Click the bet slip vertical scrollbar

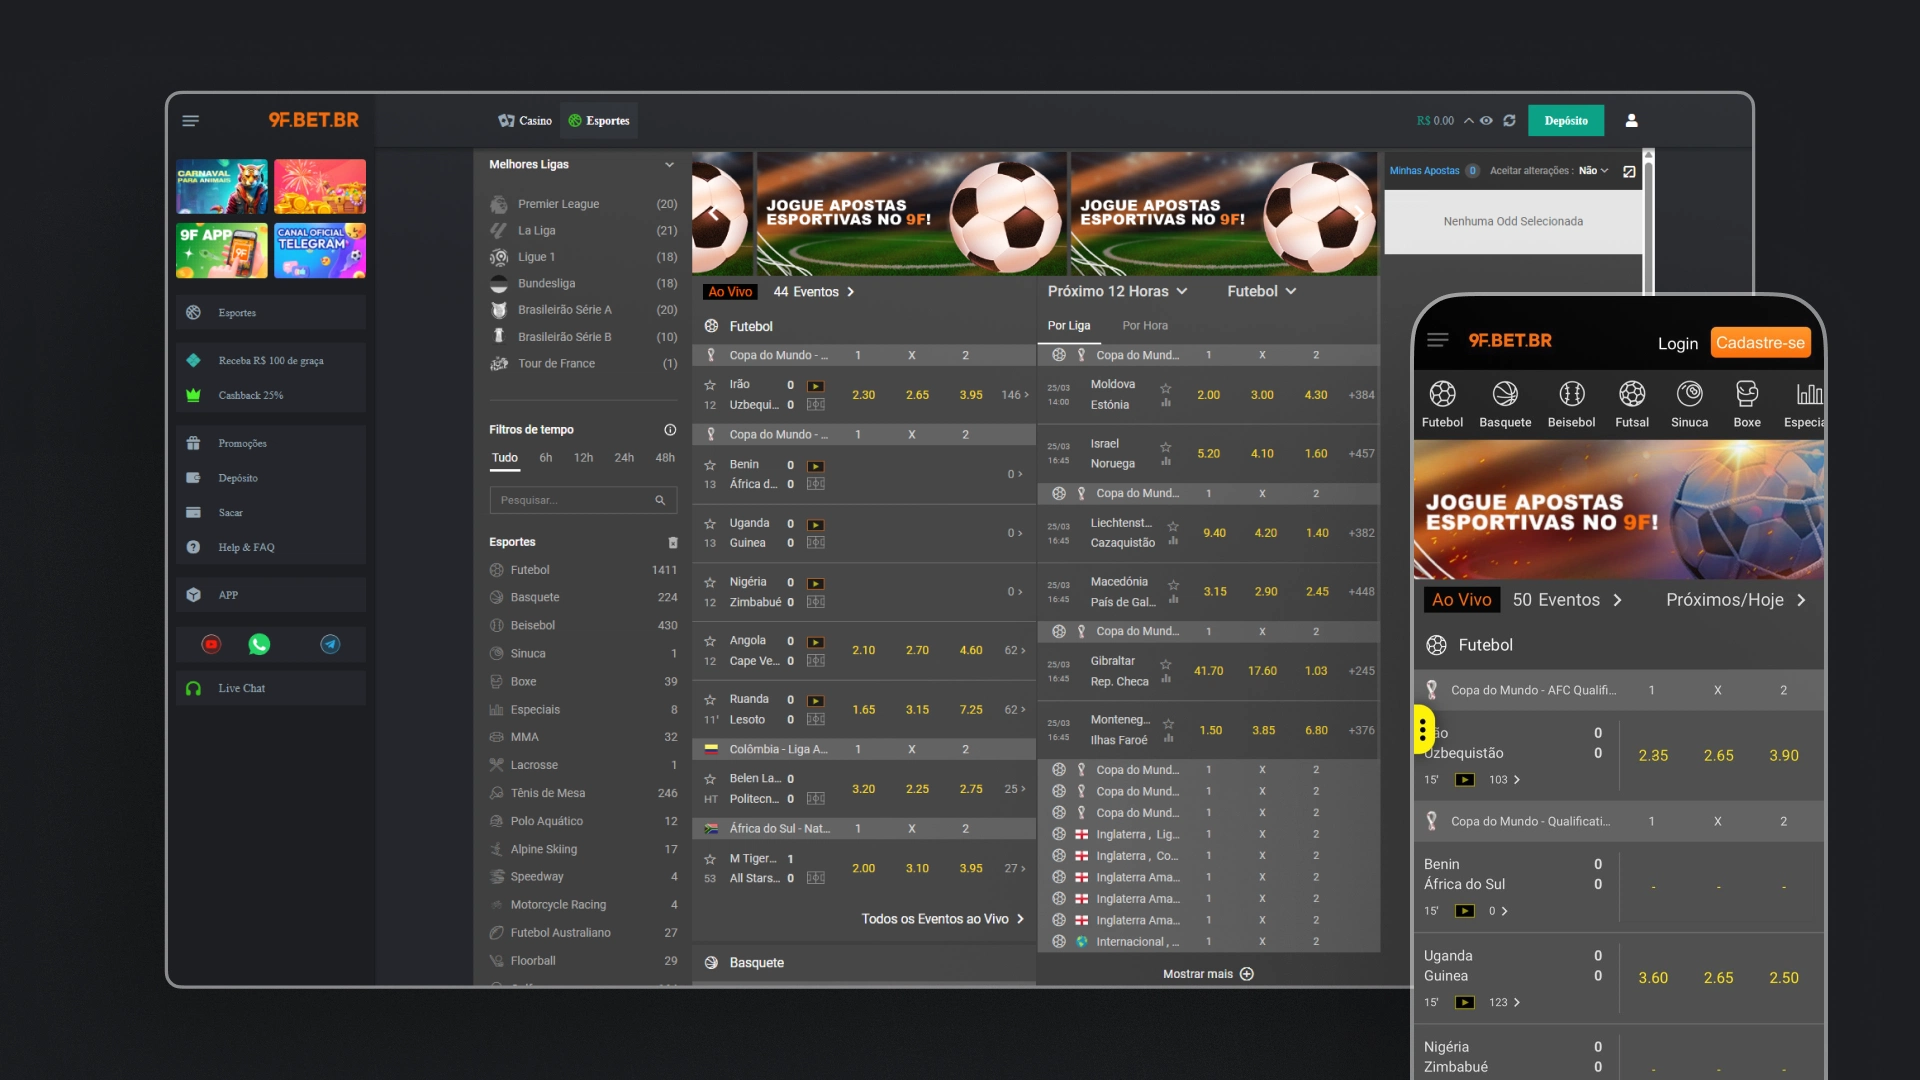pos(1649,222)
